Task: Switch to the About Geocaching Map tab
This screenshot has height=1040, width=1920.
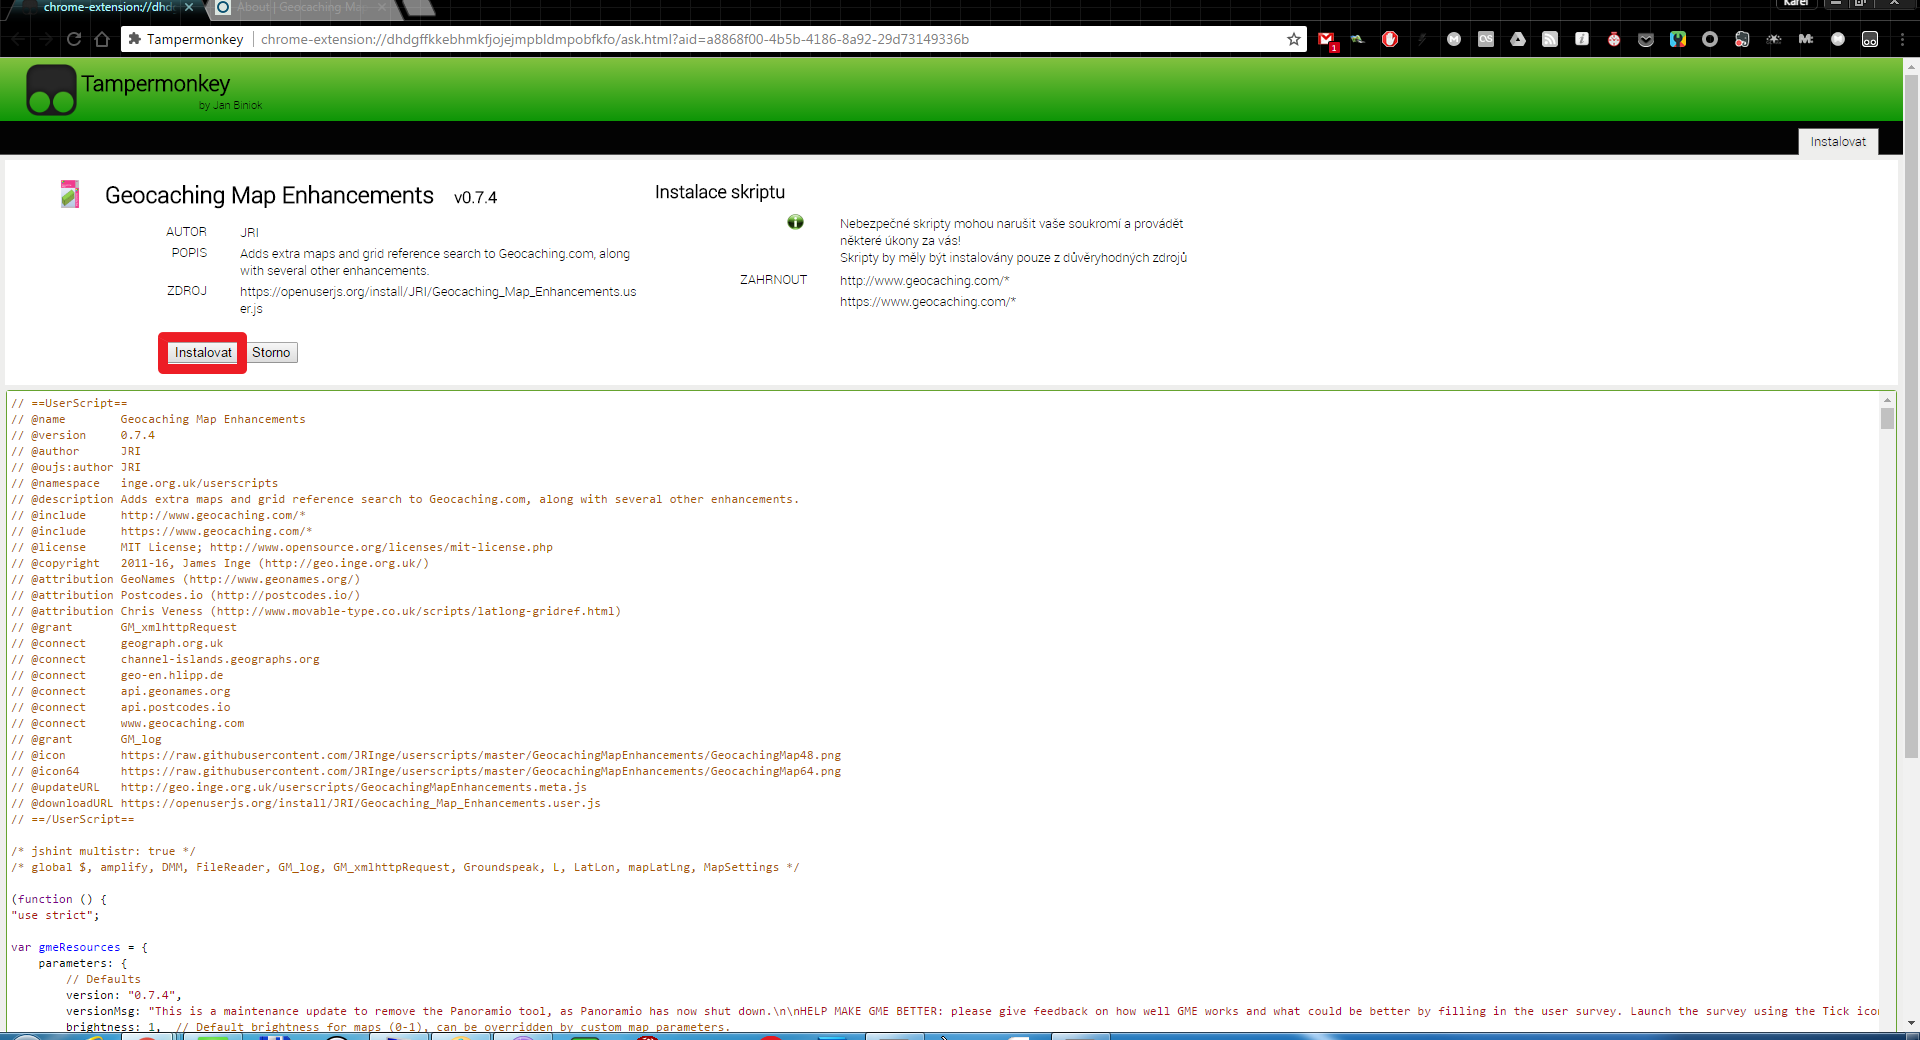Action: 303,8
